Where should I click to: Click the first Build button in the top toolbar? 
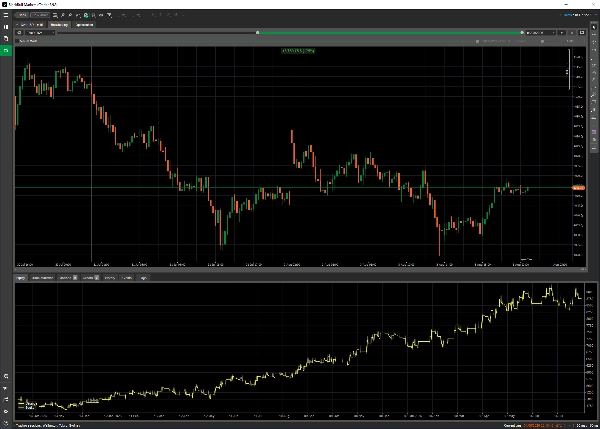click(x=21, y=15)
